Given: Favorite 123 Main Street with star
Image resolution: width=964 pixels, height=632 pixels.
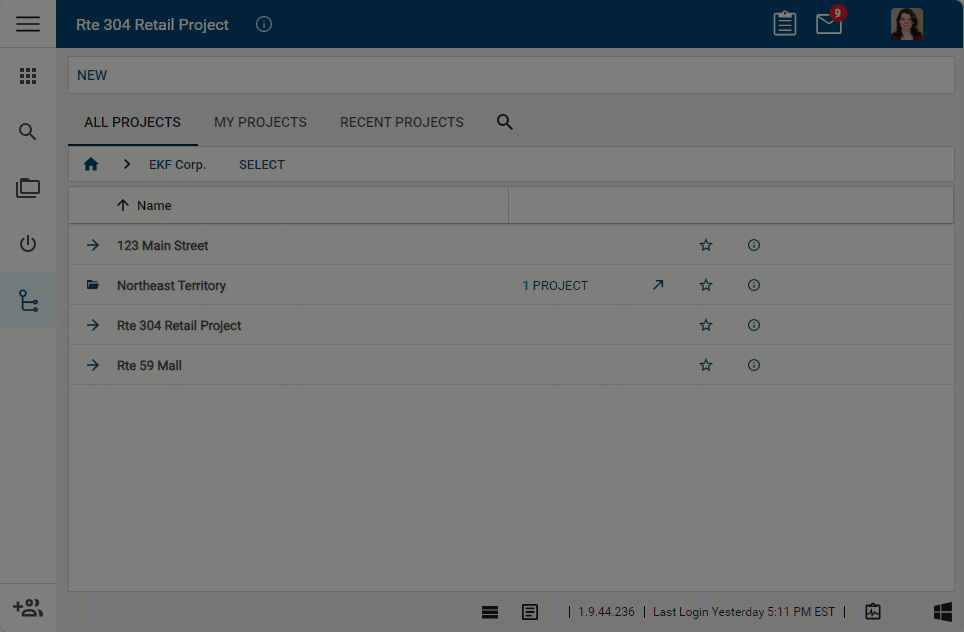Looking at the screenshot, I should (706, 245).
